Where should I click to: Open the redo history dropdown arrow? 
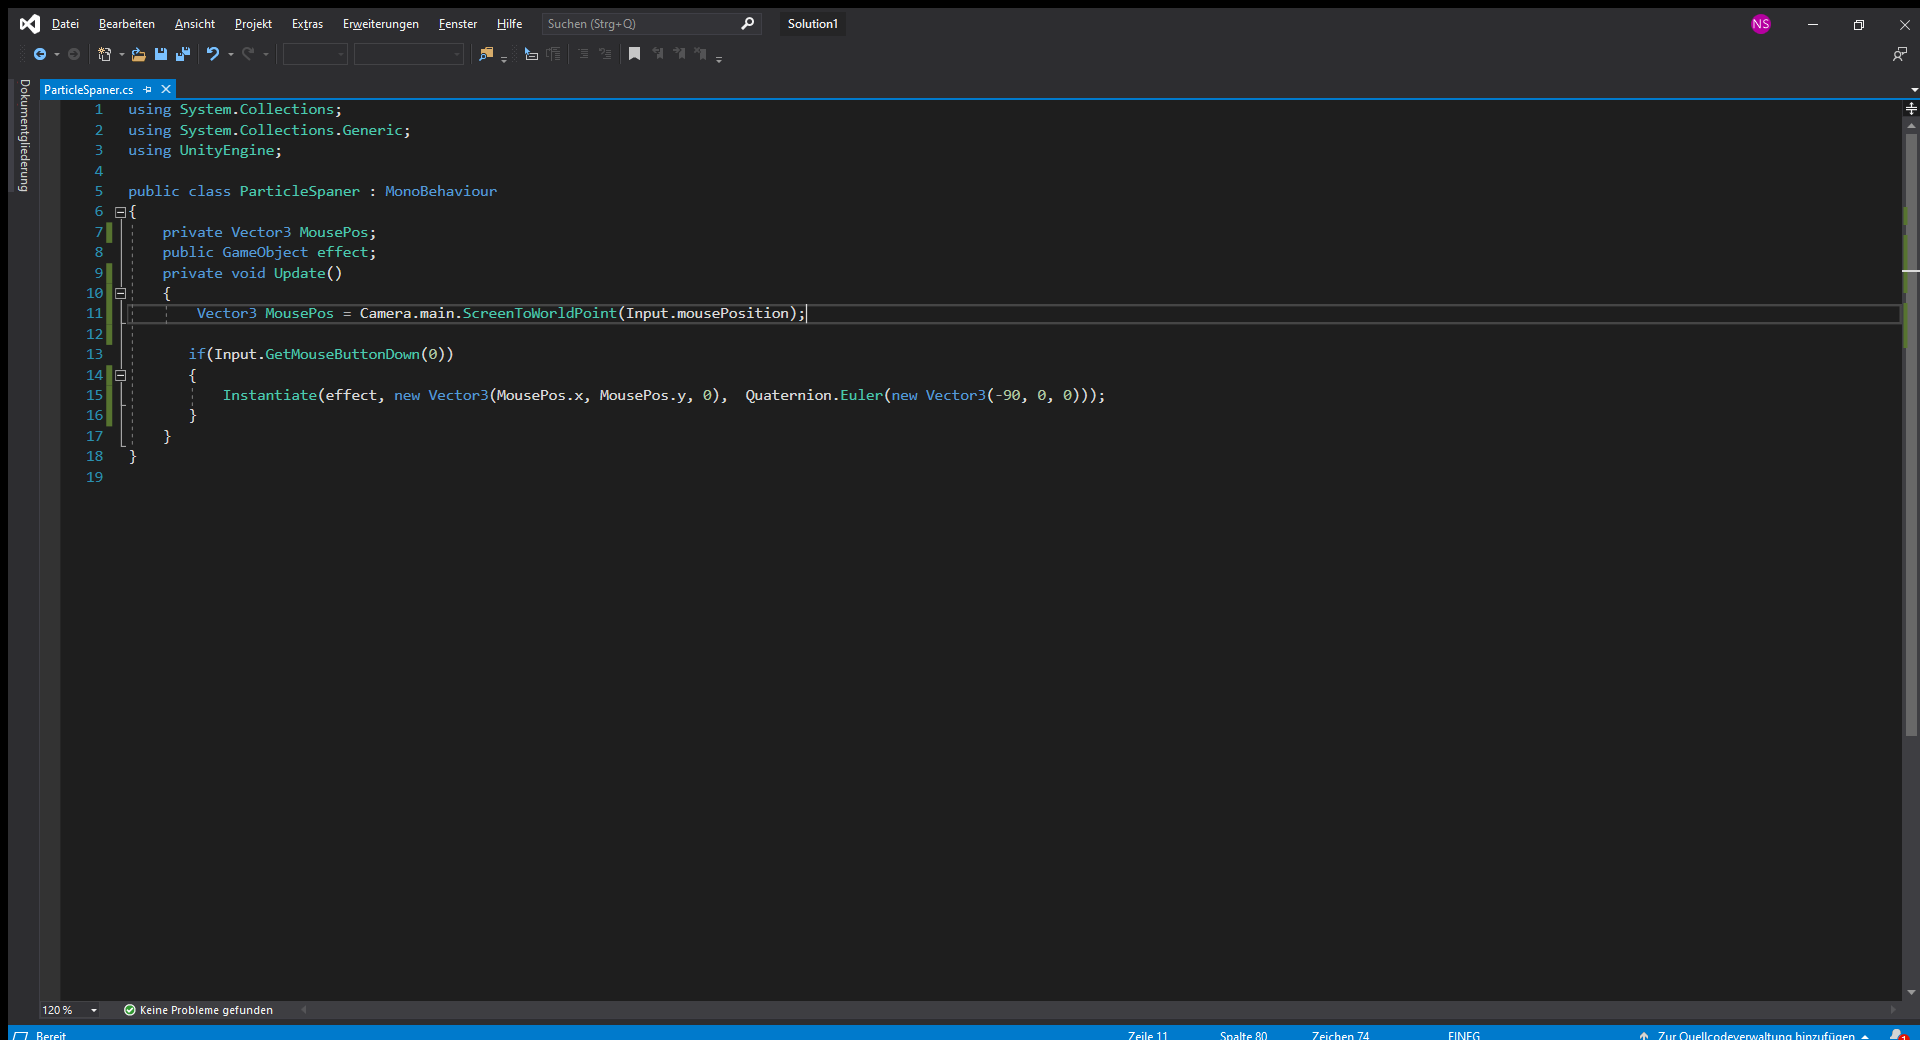pyautogui.click(x=266, y=54)
